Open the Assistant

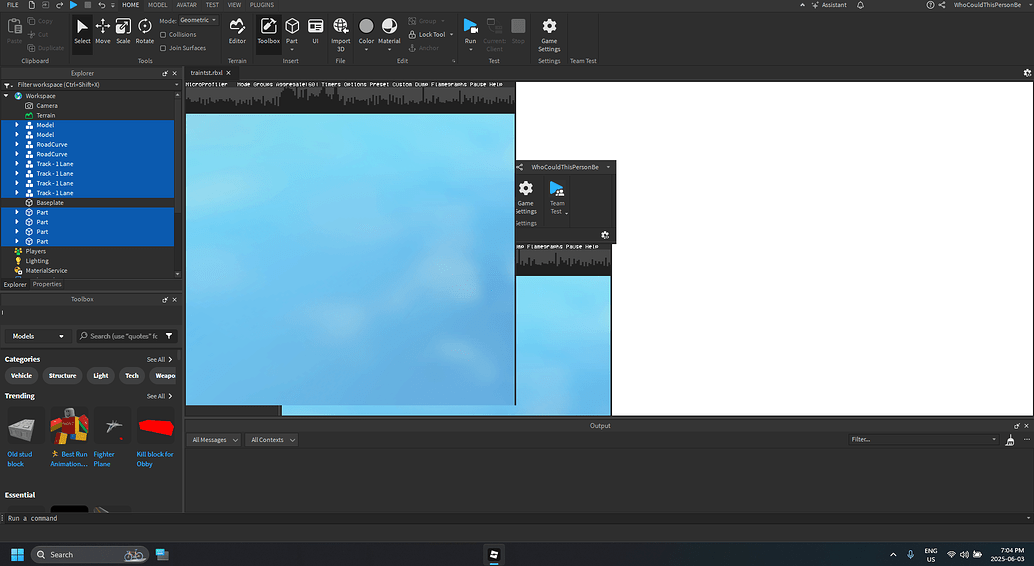(830, 5)
